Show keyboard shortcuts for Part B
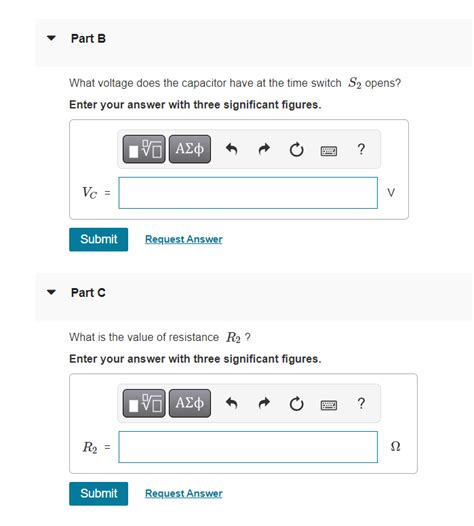Screen dimensions: 474x526 click(329, 151)
